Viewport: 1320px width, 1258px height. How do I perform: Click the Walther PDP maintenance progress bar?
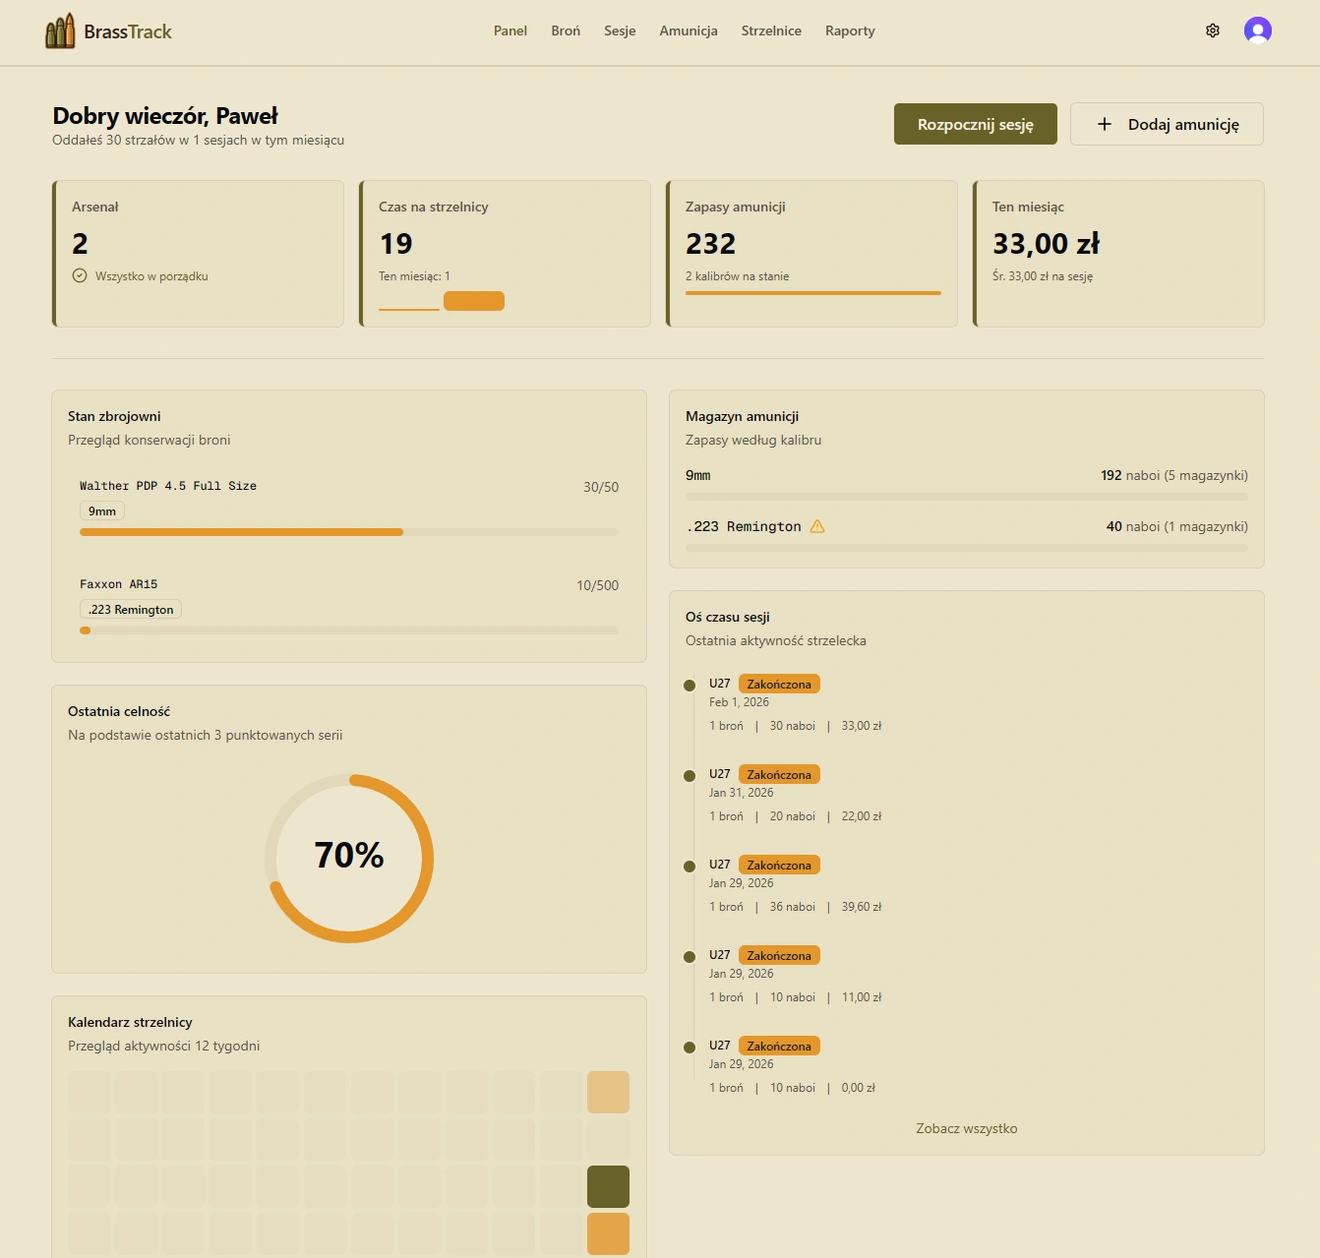tap(348, 532)
